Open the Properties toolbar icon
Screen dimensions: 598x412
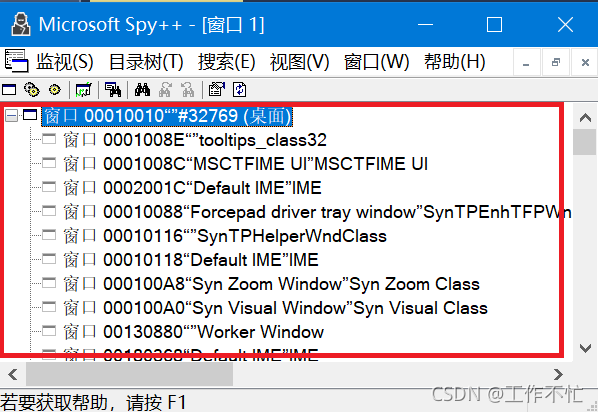[217, 90]
